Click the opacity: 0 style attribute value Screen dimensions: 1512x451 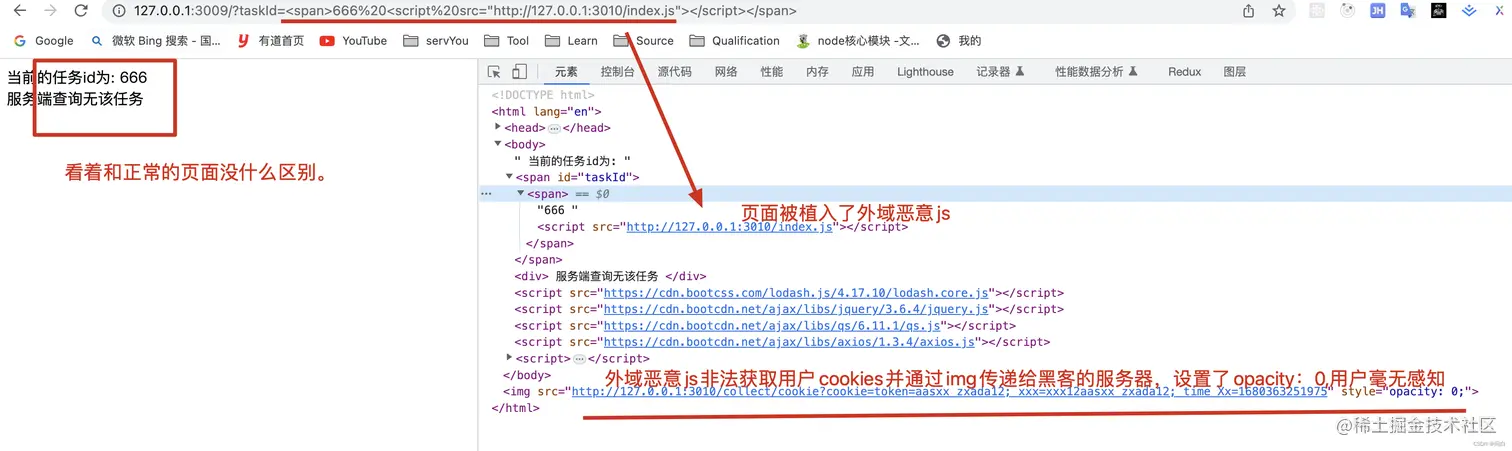pyautogui.click(x=1425, y=392)
